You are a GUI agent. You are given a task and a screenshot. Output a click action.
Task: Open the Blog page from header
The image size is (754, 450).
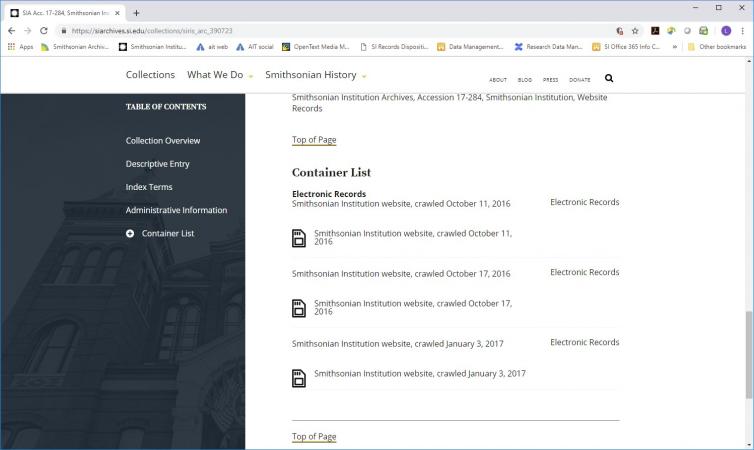(x=525, y=80)
